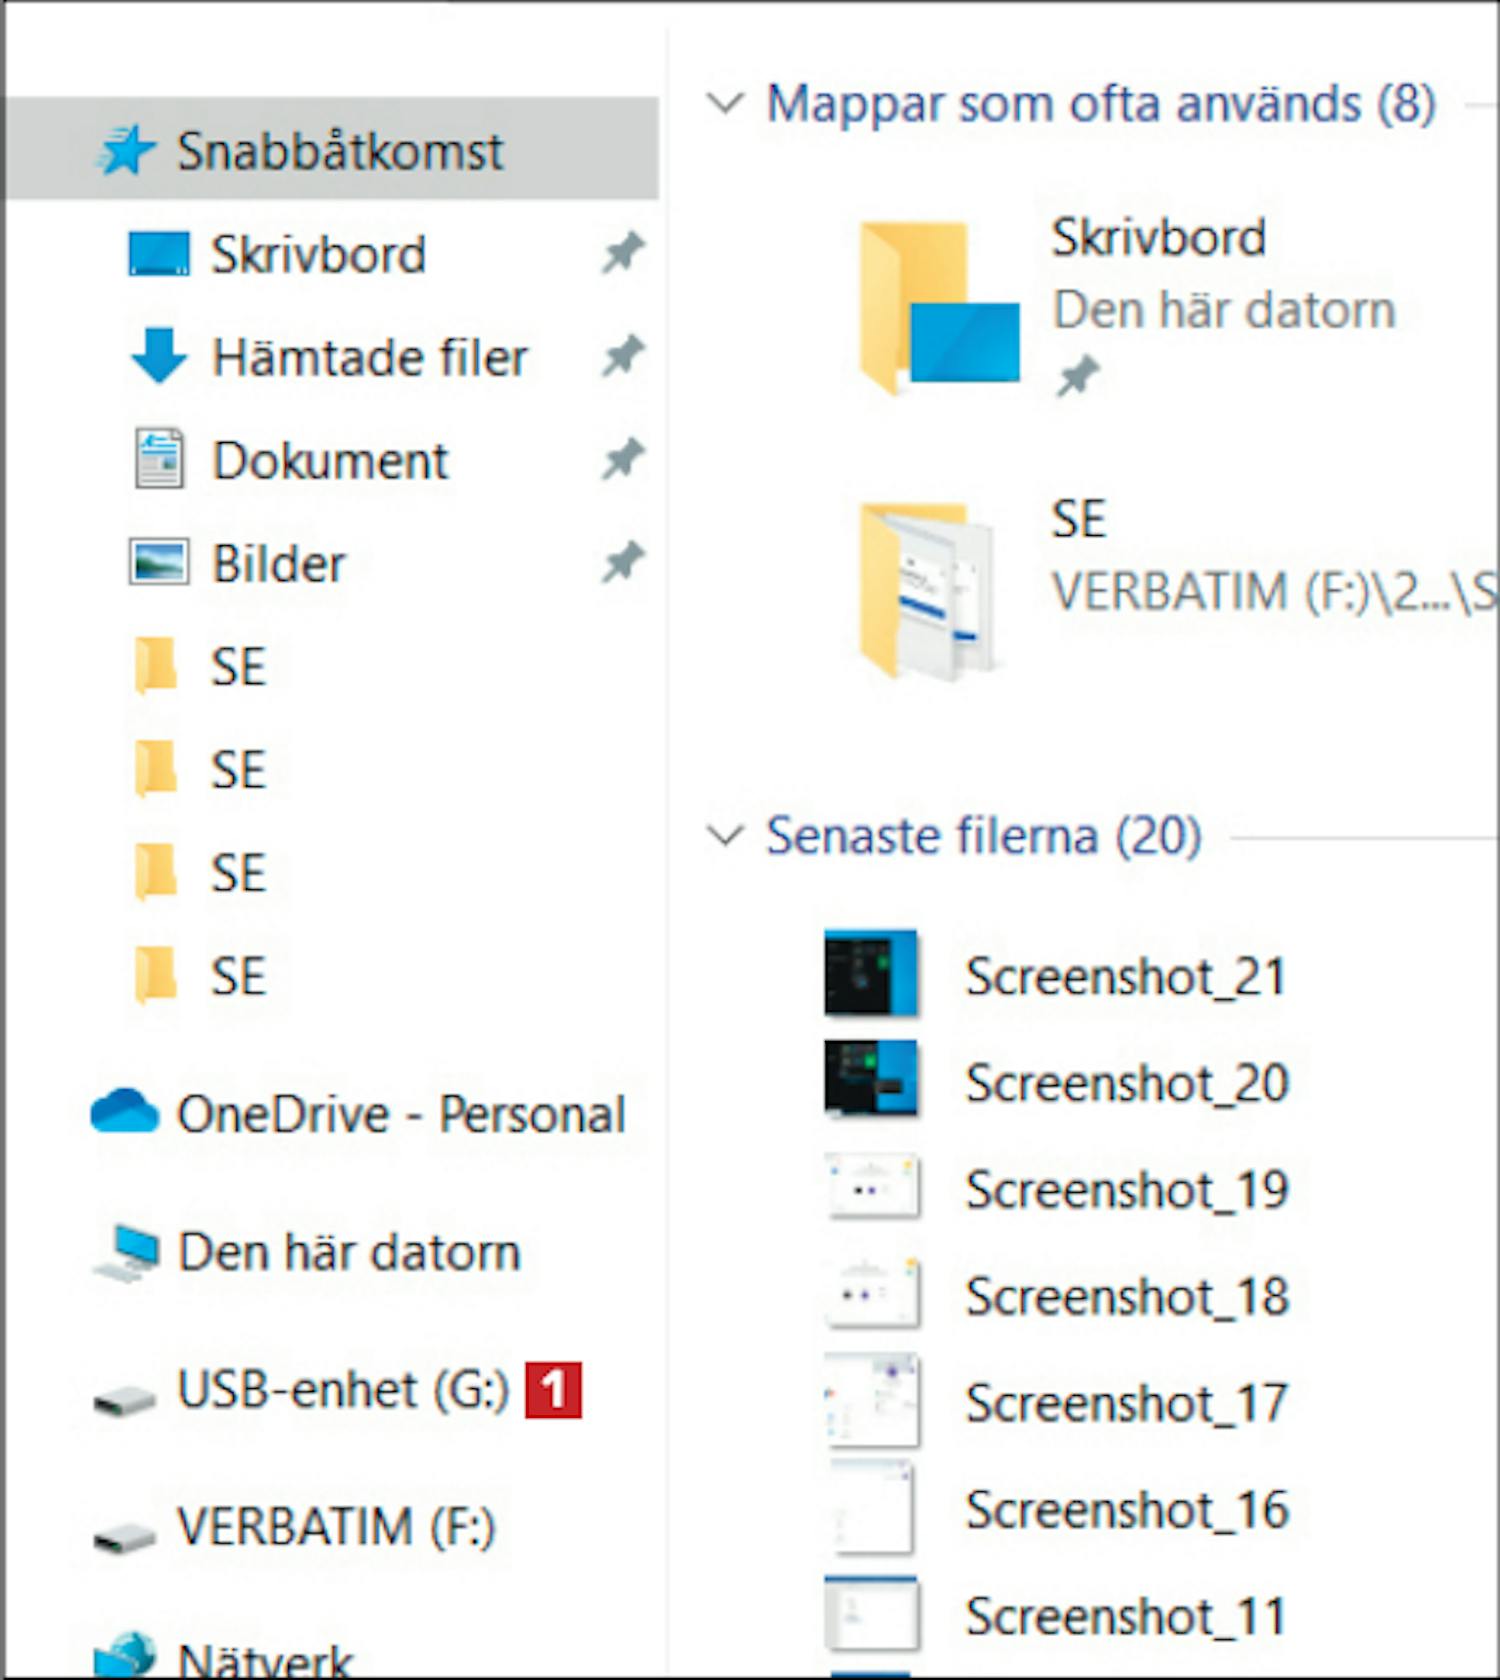Select Screenshot_18 in recent files
Screen dimensions: 1500x1680
[1126, 1297]
